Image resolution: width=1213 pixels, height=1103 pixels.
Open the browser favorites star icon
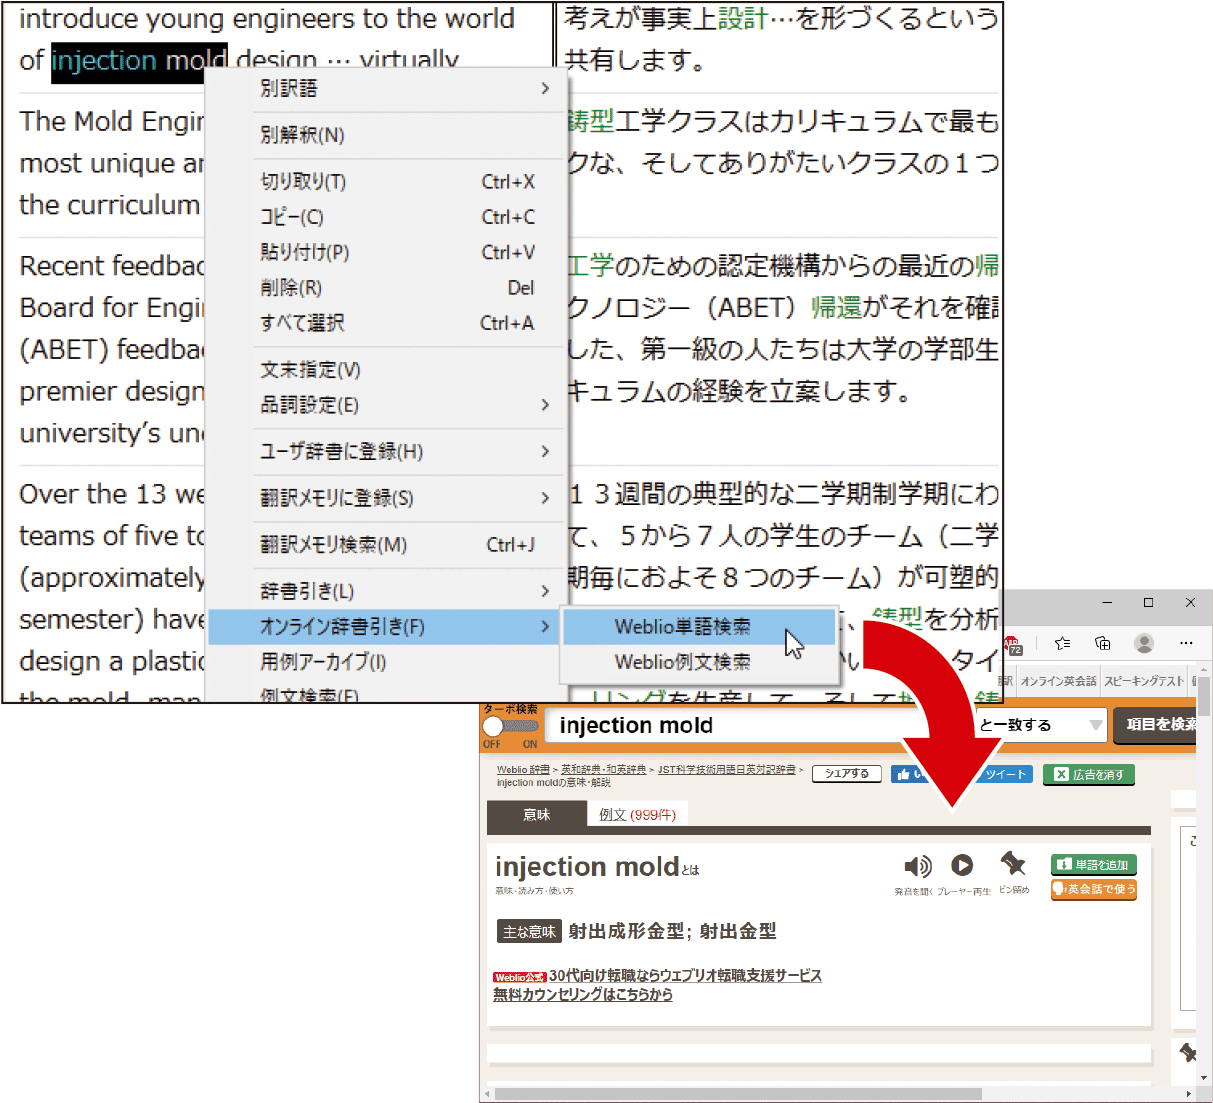pyautogui.click(x=1062, y=643)
